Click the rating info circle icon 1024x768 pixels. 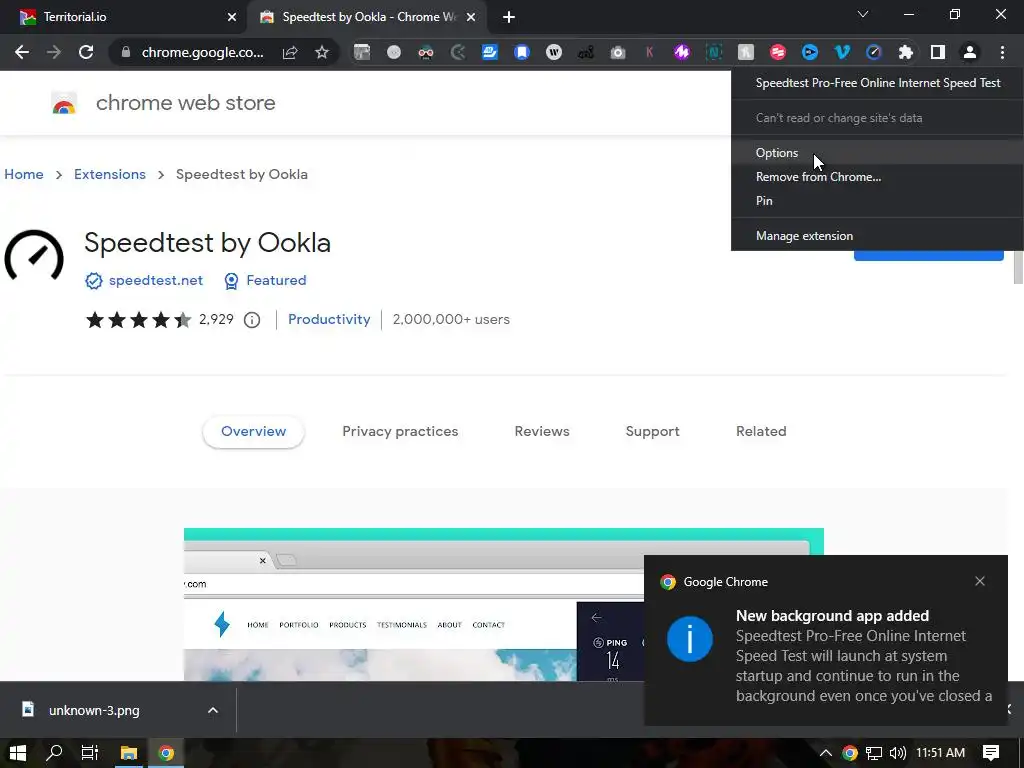pyautogui.click(x=252, y=320)
